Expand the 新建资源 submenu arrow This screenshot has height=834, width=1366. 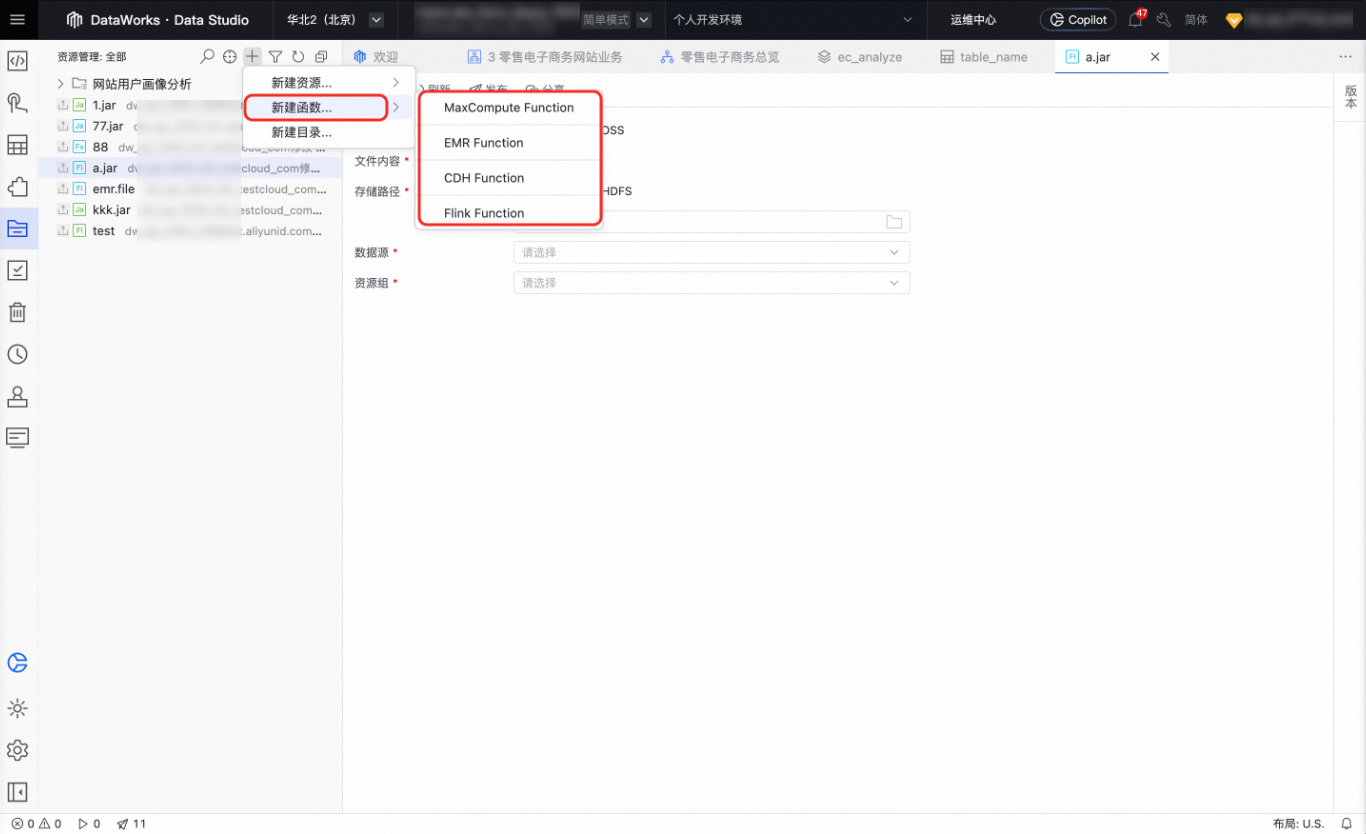click(x=396, y=83)
